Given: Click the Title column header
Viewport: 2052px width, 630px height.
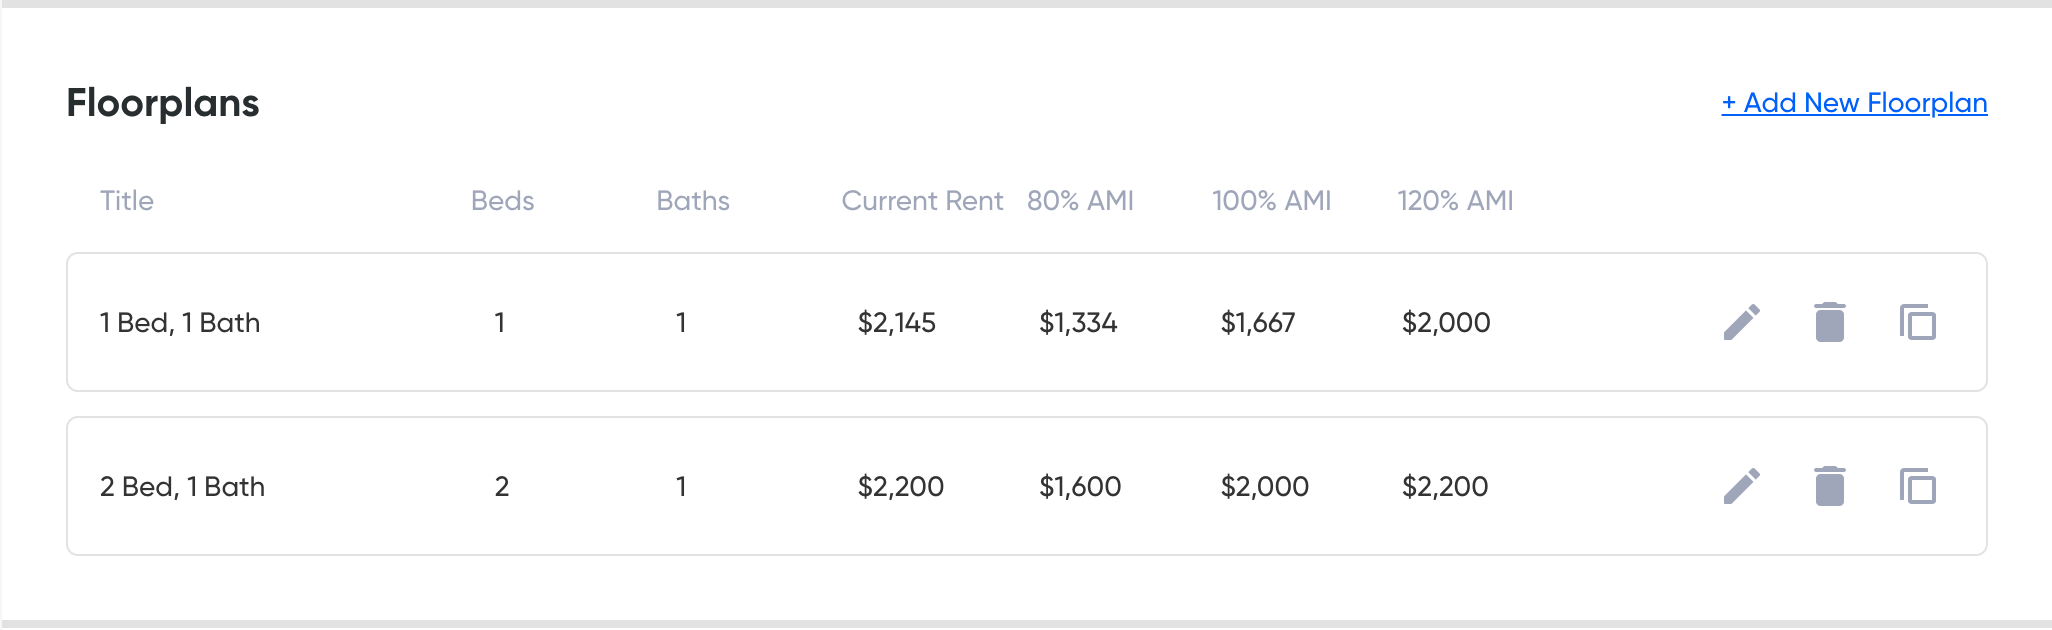Looking at the screenshot, I should click(x=127, y=201).
